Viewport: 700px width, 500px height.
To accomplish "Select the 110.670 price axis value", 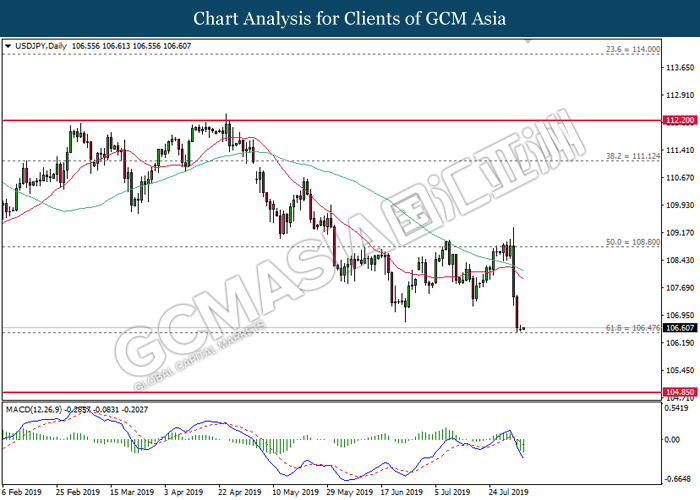I will pyautogui.click(x=680, y=178).
